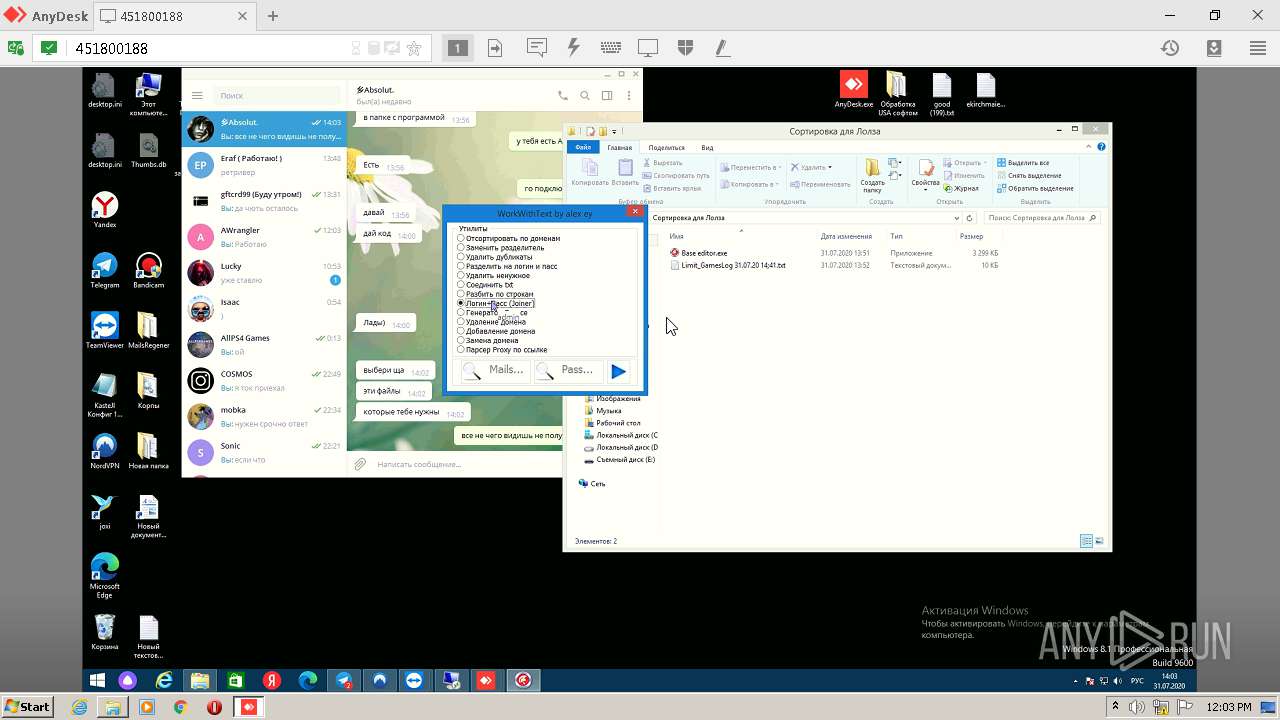This screenshot has height=720, width=1280.
Task: Search within Telegram chat magnifier icon
Action: click(586, 96)
